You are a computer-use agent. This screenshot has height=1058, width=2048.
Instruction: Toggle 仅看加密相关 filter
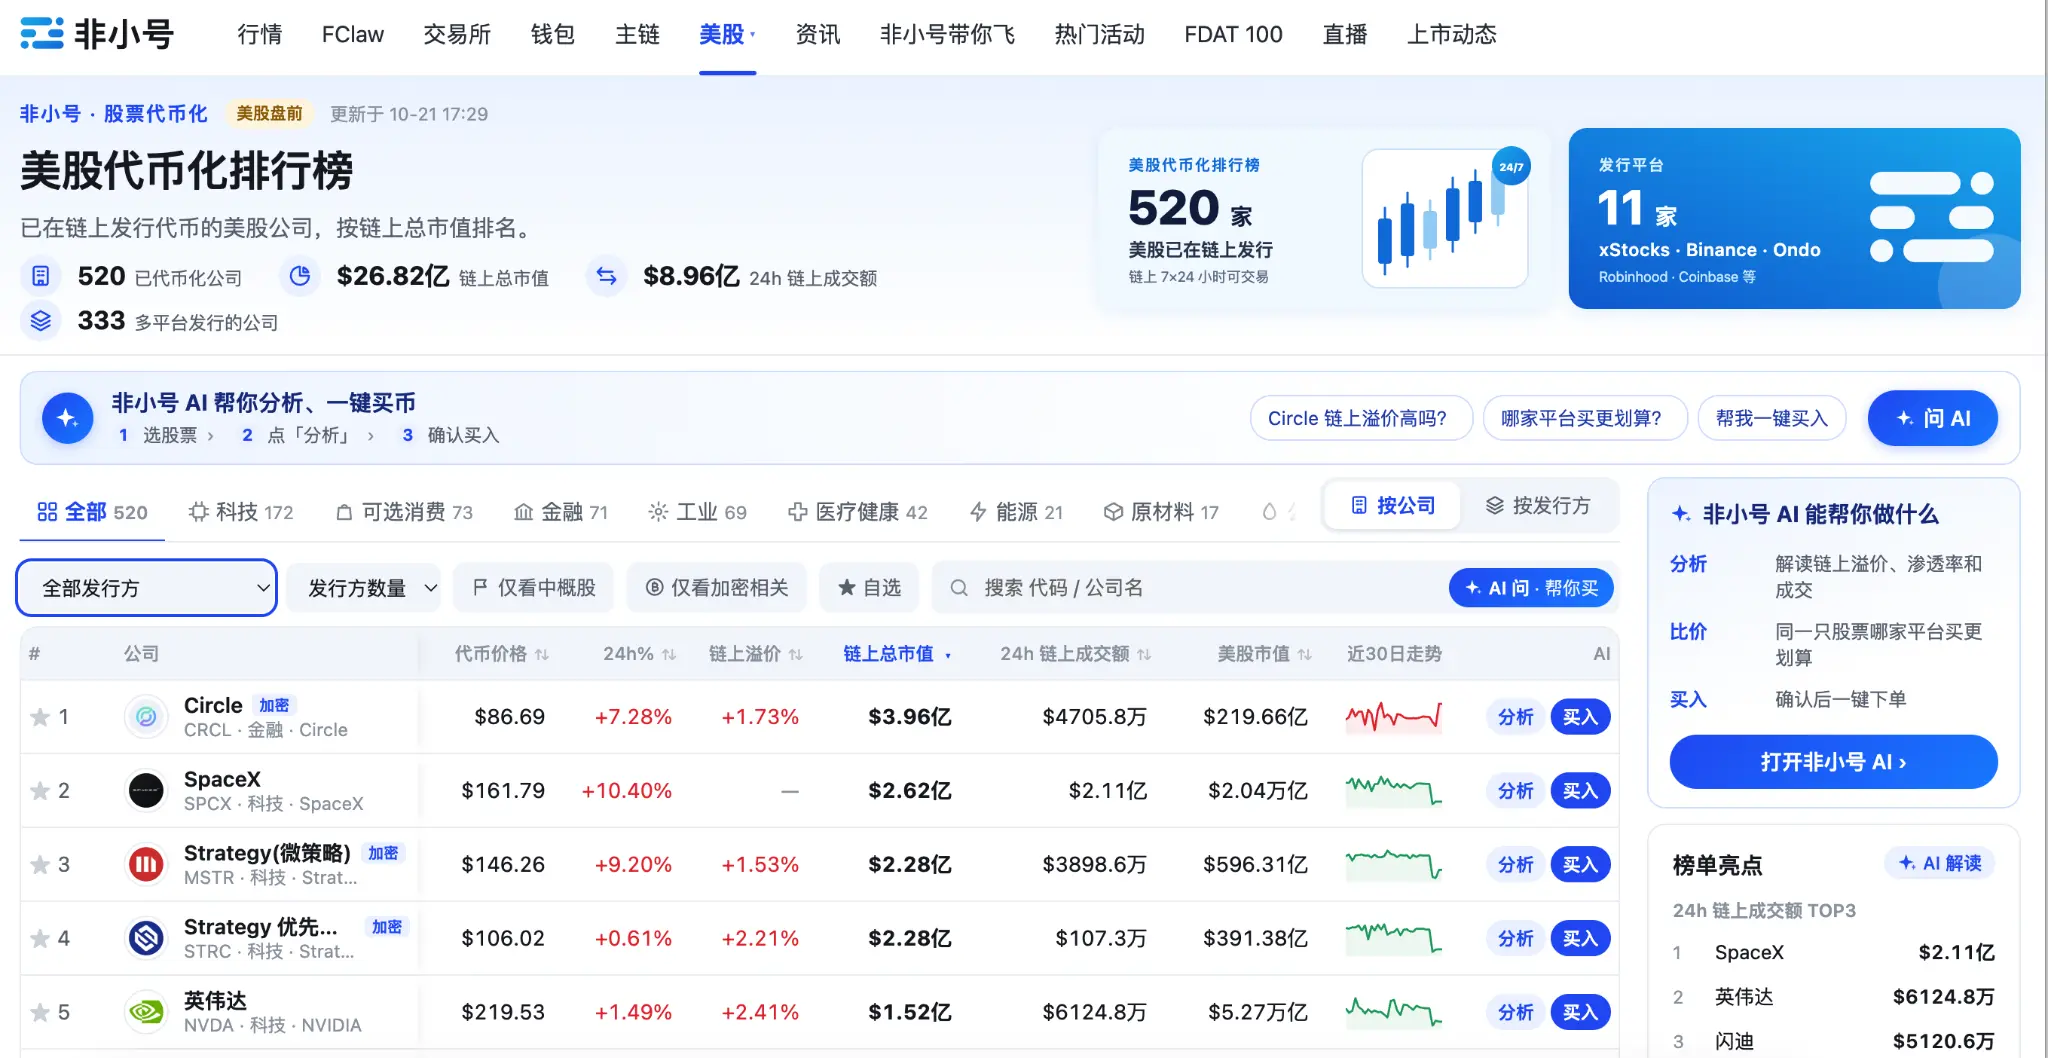point(717,588)
